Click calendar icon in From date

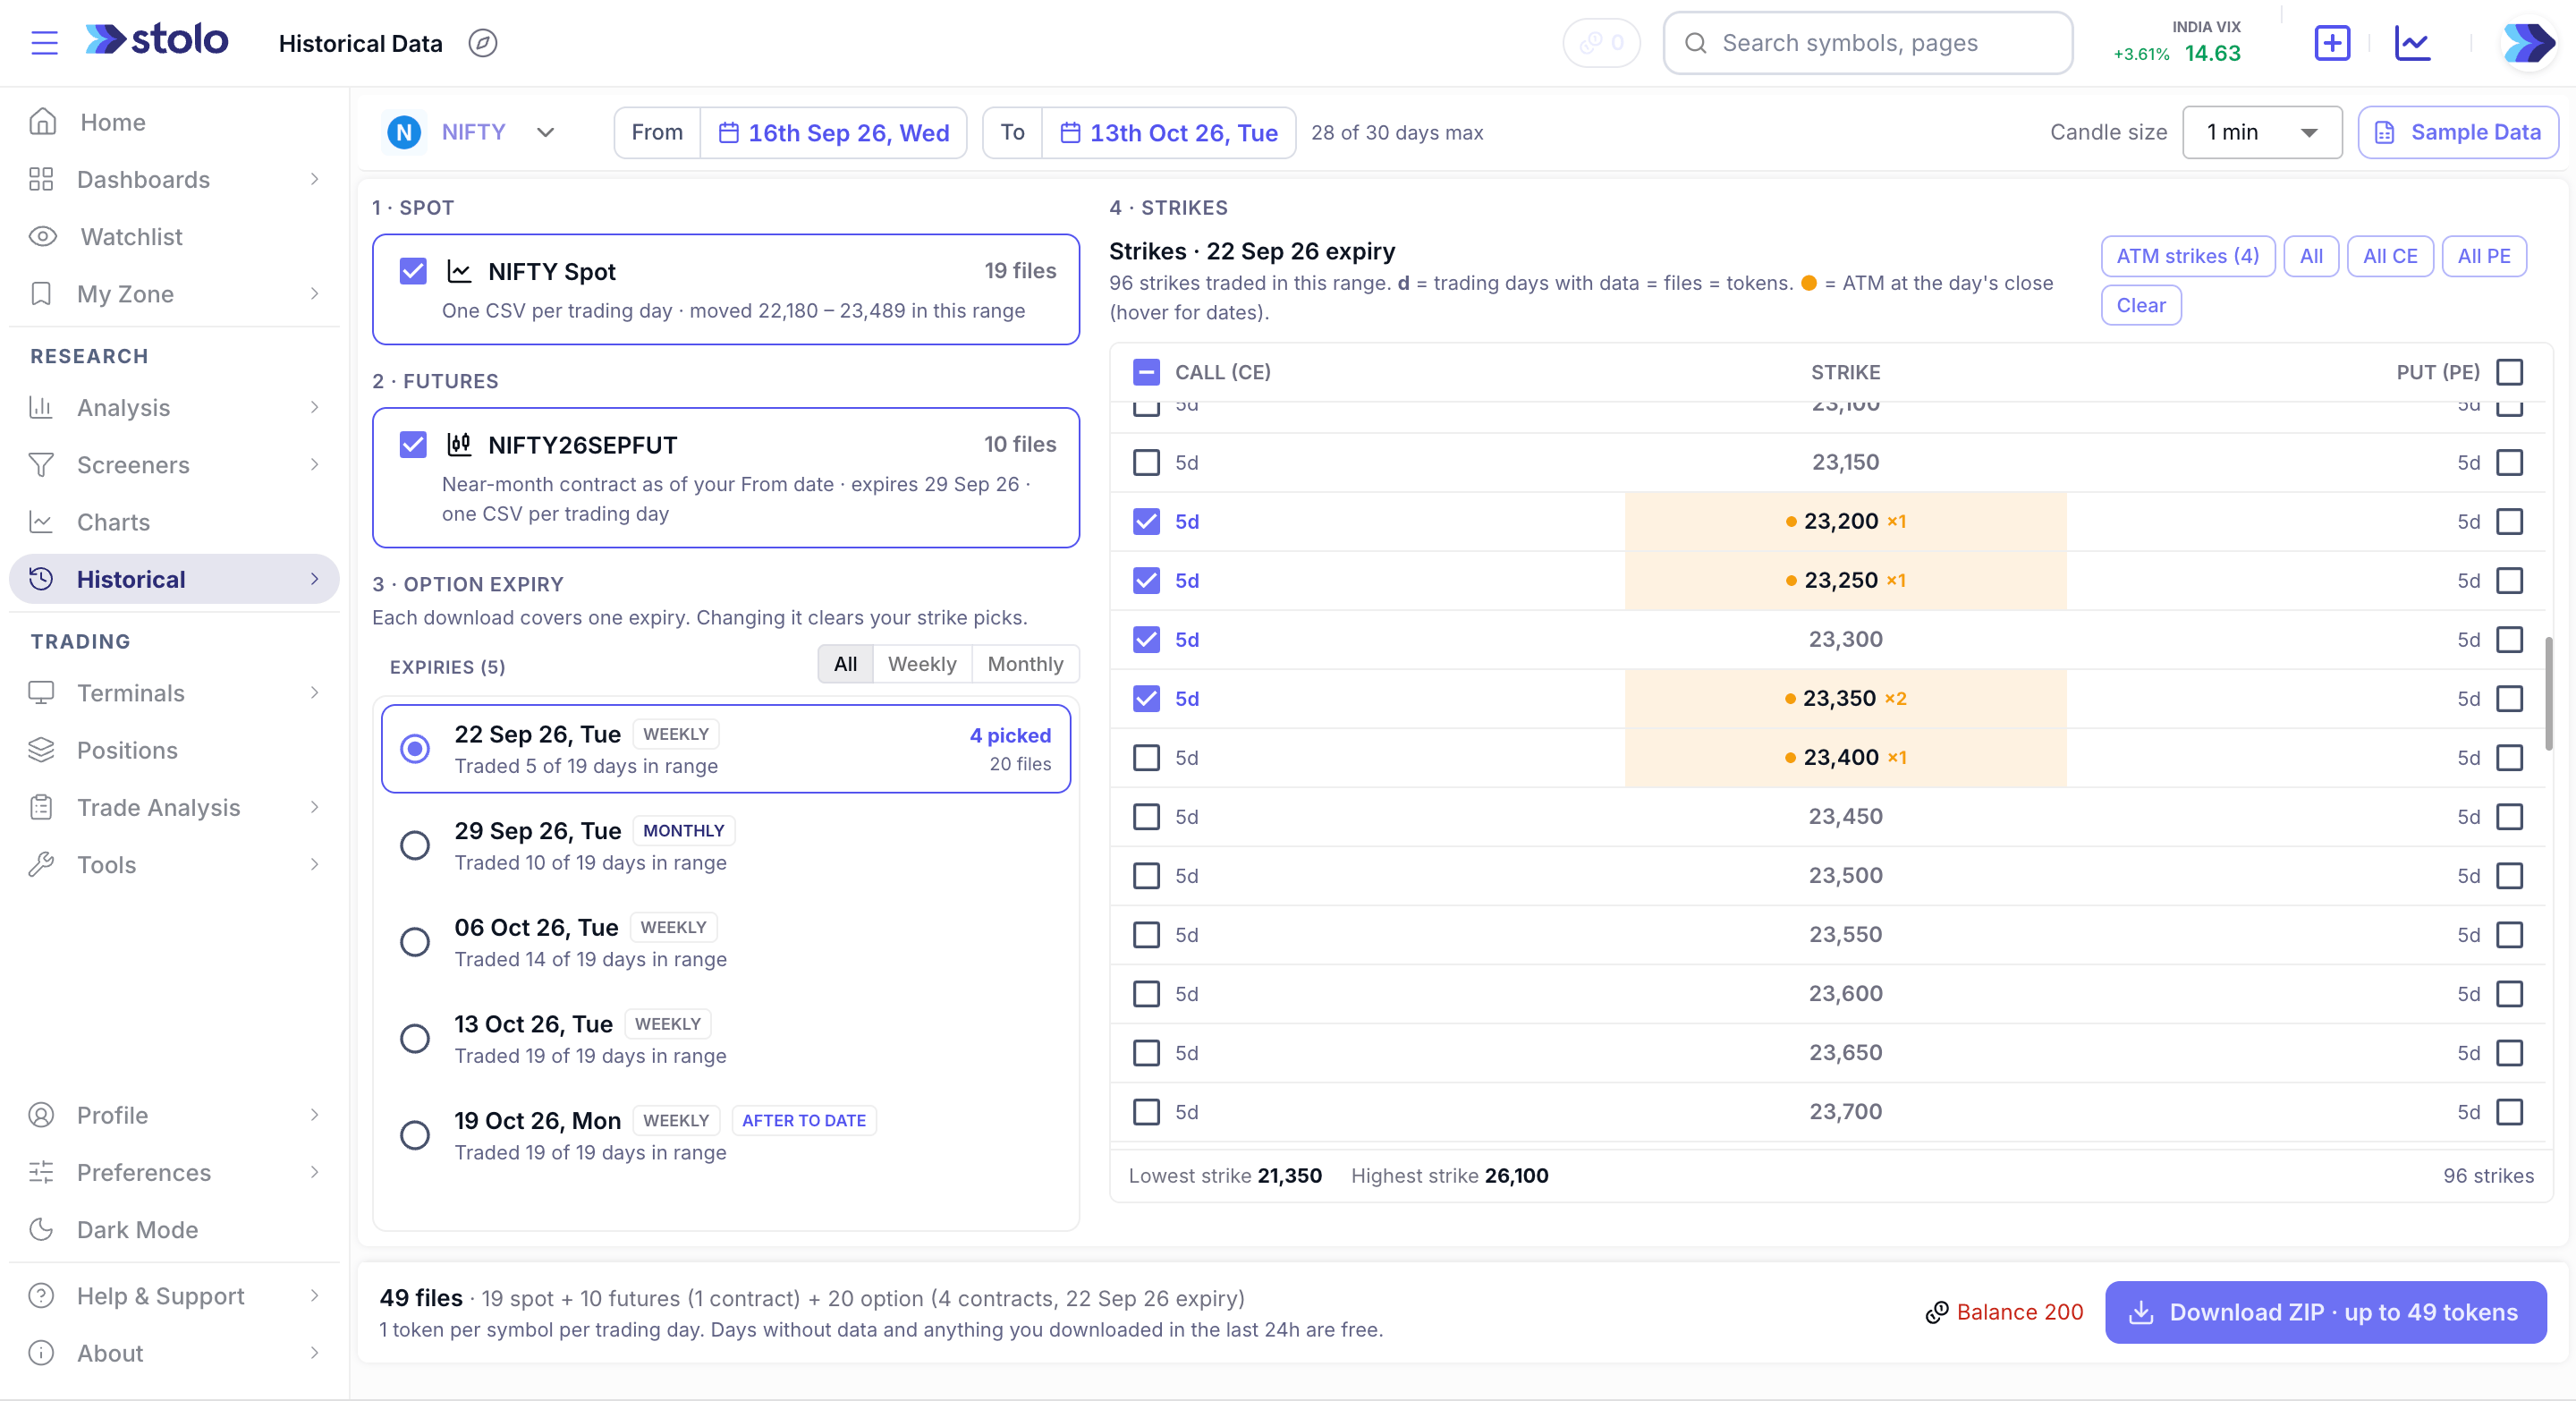pos(729,133)
